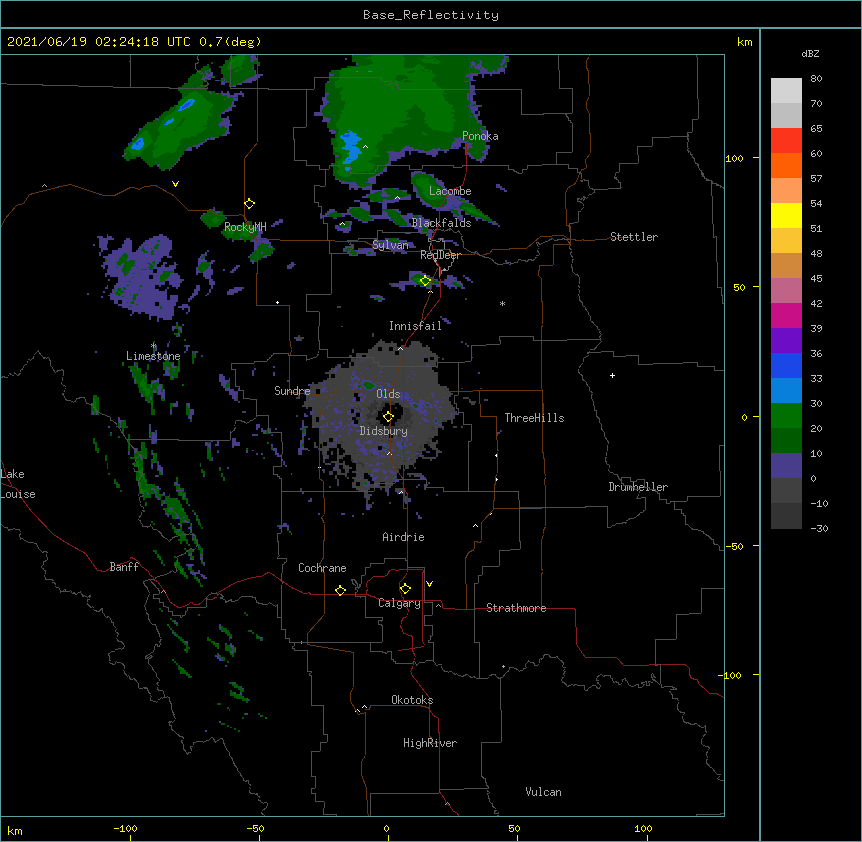
Task: Select the magenta swatch between 42 and 39
Action: point(786,315)
